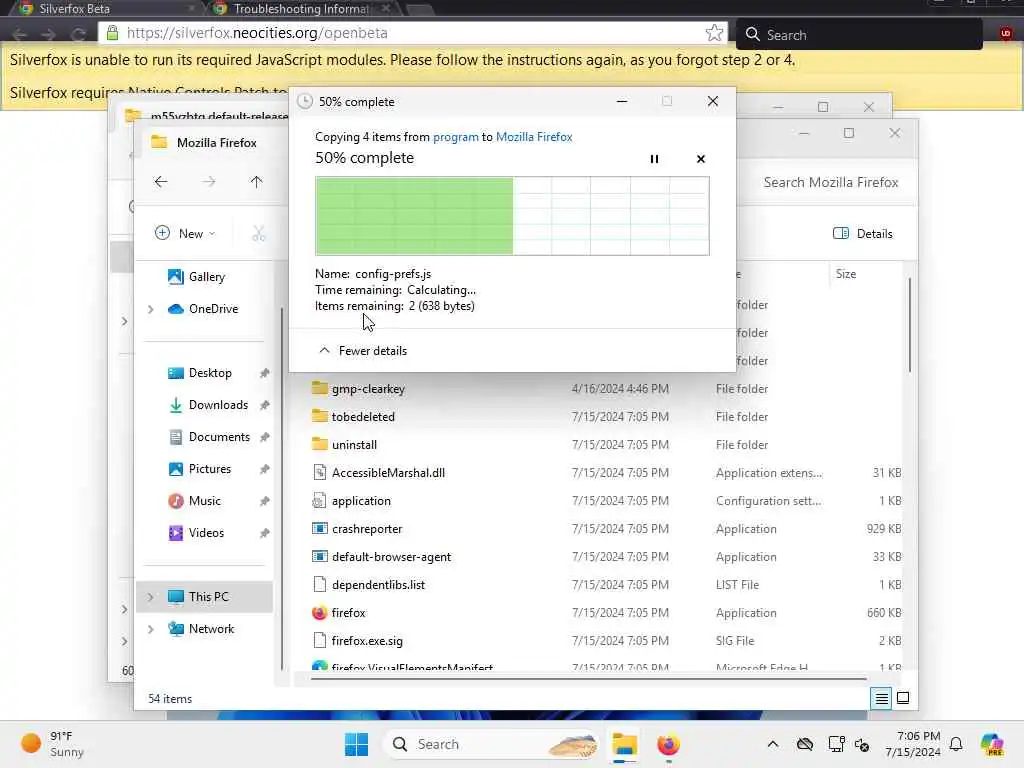Open the uBlock extension icon
The width and height of the screenshot is (1024, 768).
pos(1006,33)
